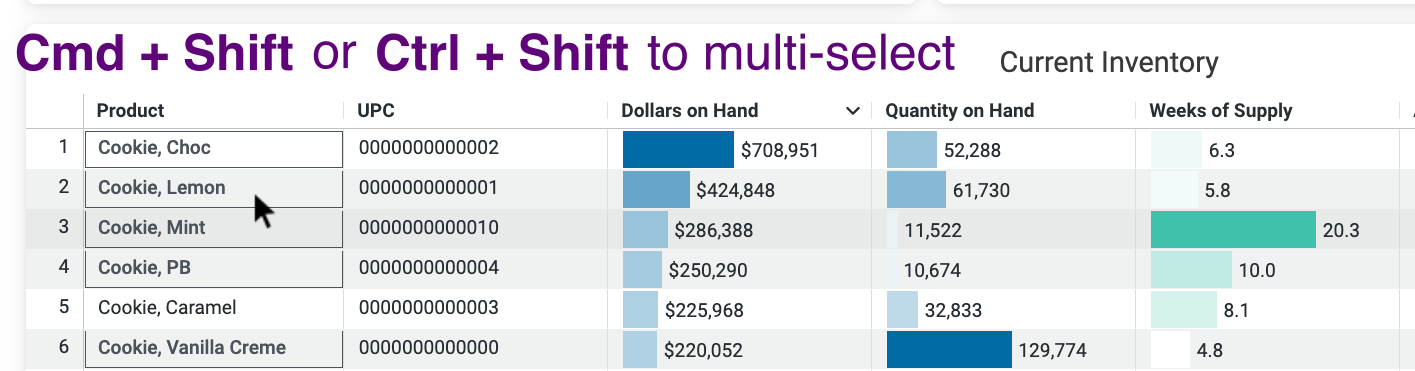Select UPC 0000000000010 cell

pyautogui.click(x=429, y=228)
